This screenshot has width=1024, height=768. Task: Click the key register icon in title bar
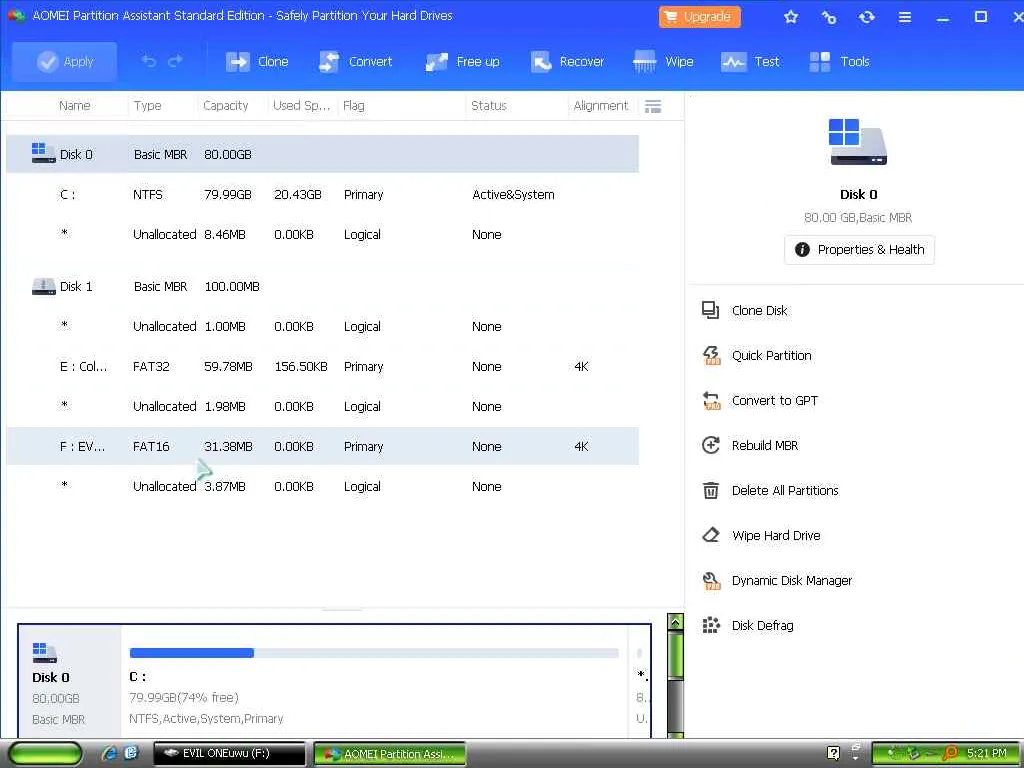829,17
